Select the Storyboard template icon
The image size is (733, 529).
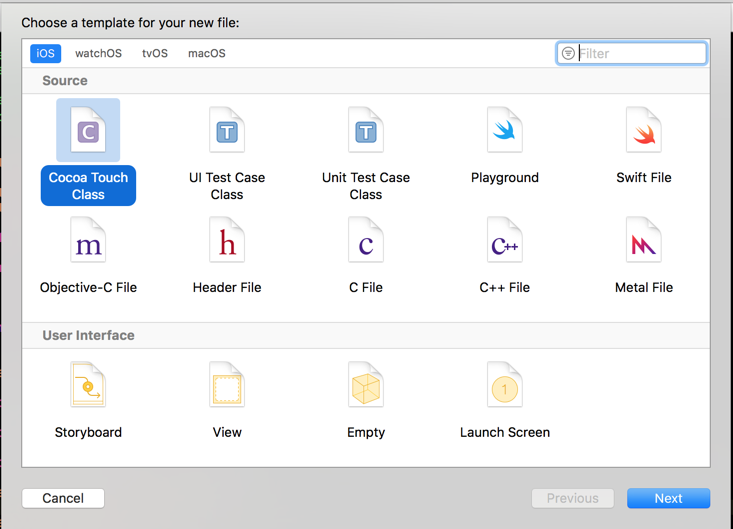point(88,386)
